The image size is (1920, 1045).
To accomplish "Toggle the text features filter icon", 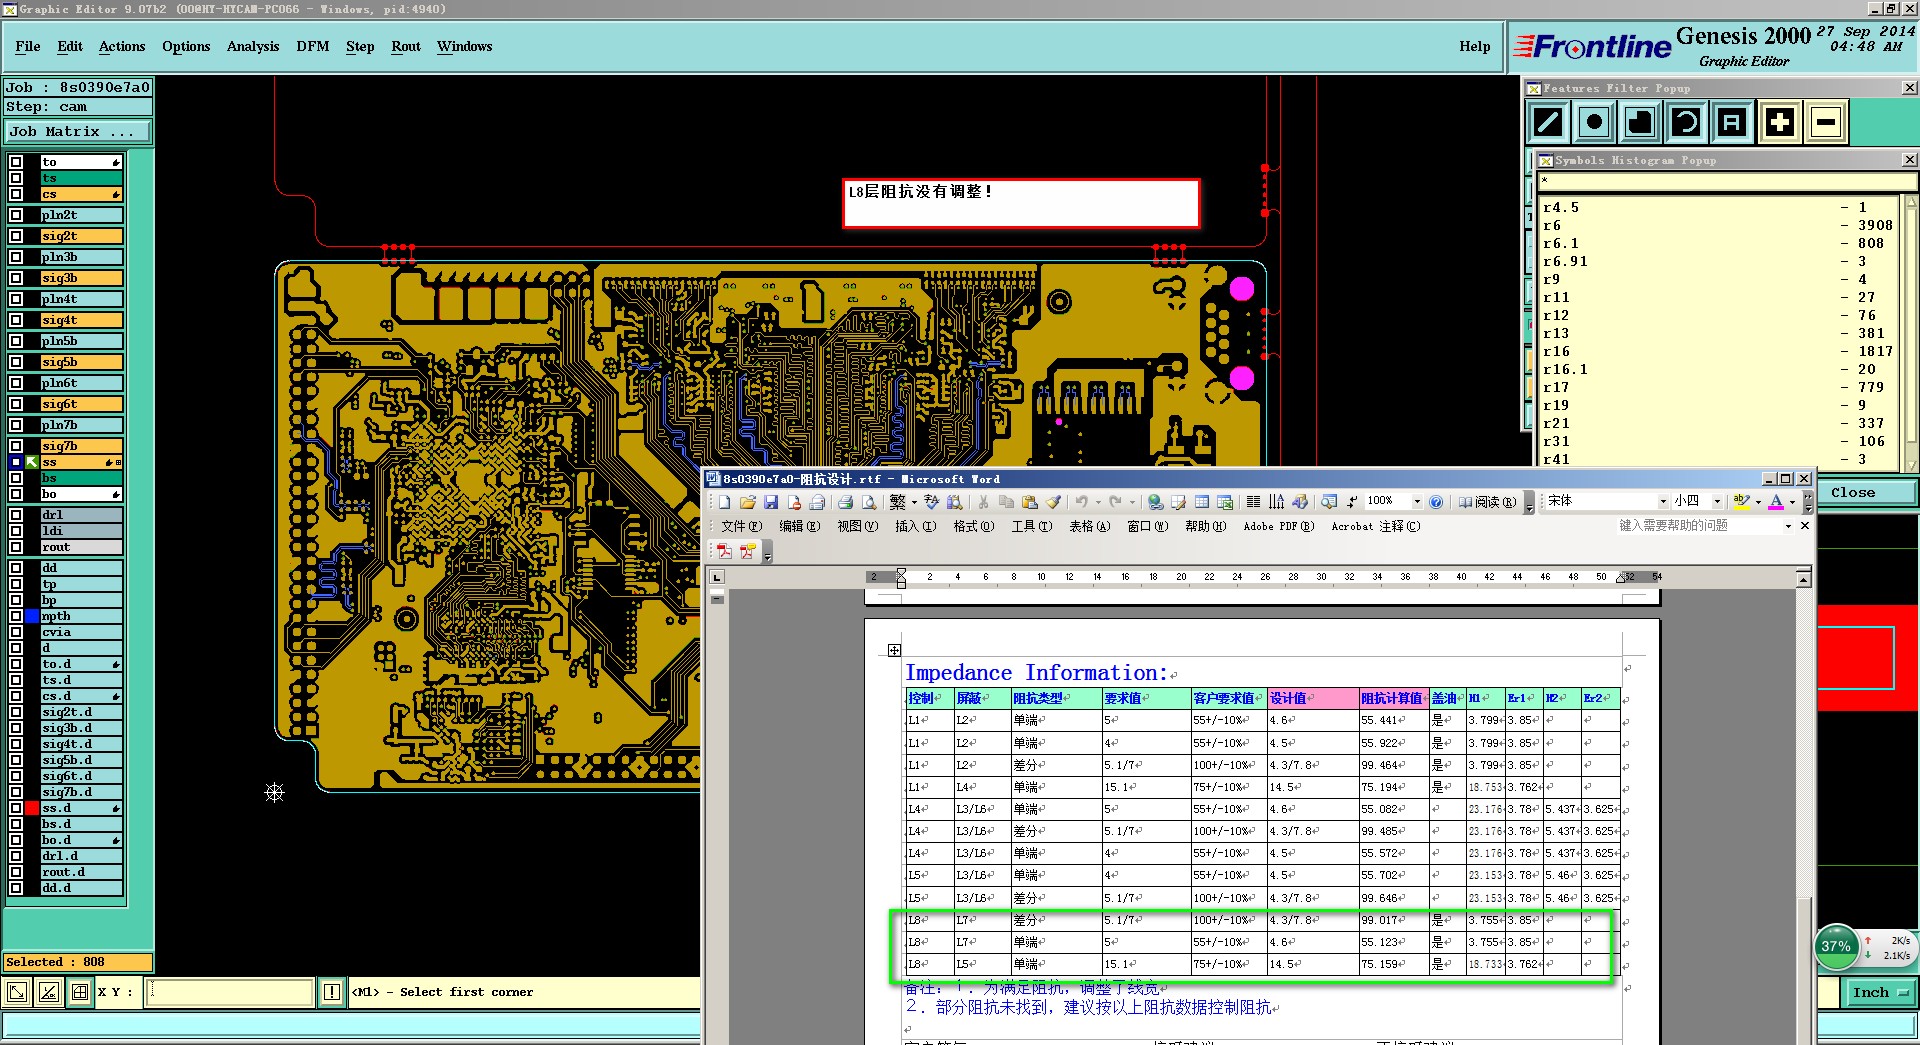I will [1732, 123].
